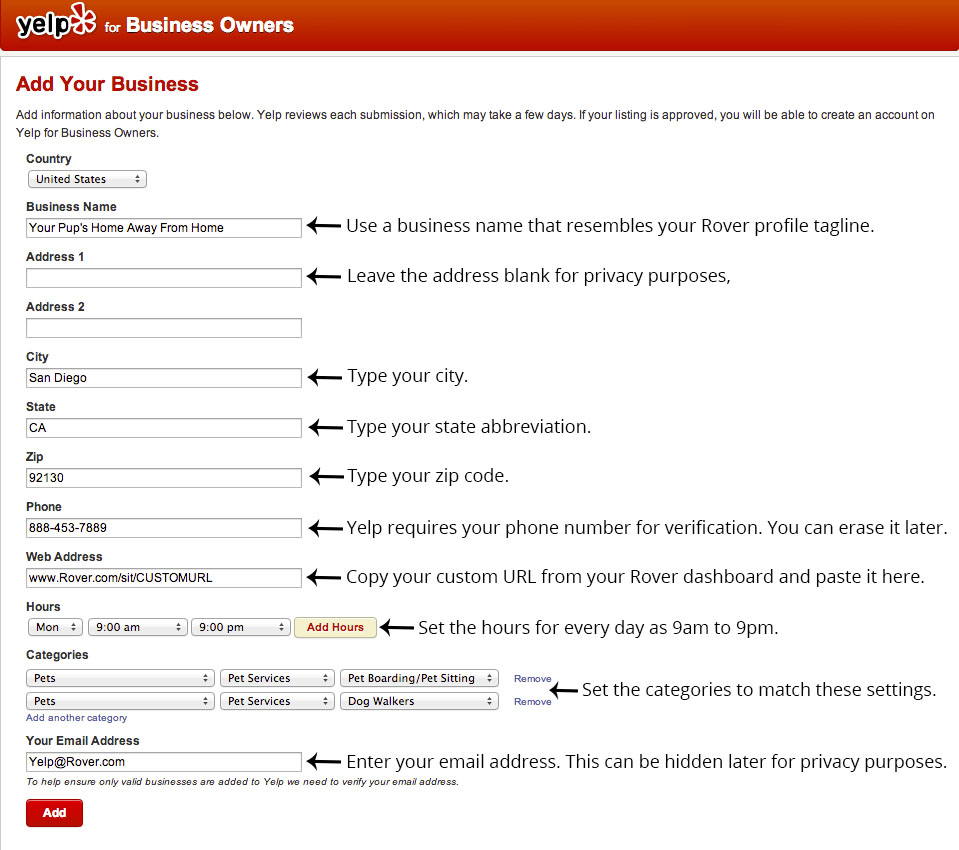Click the Yelp logo in the header

point(56,21)
